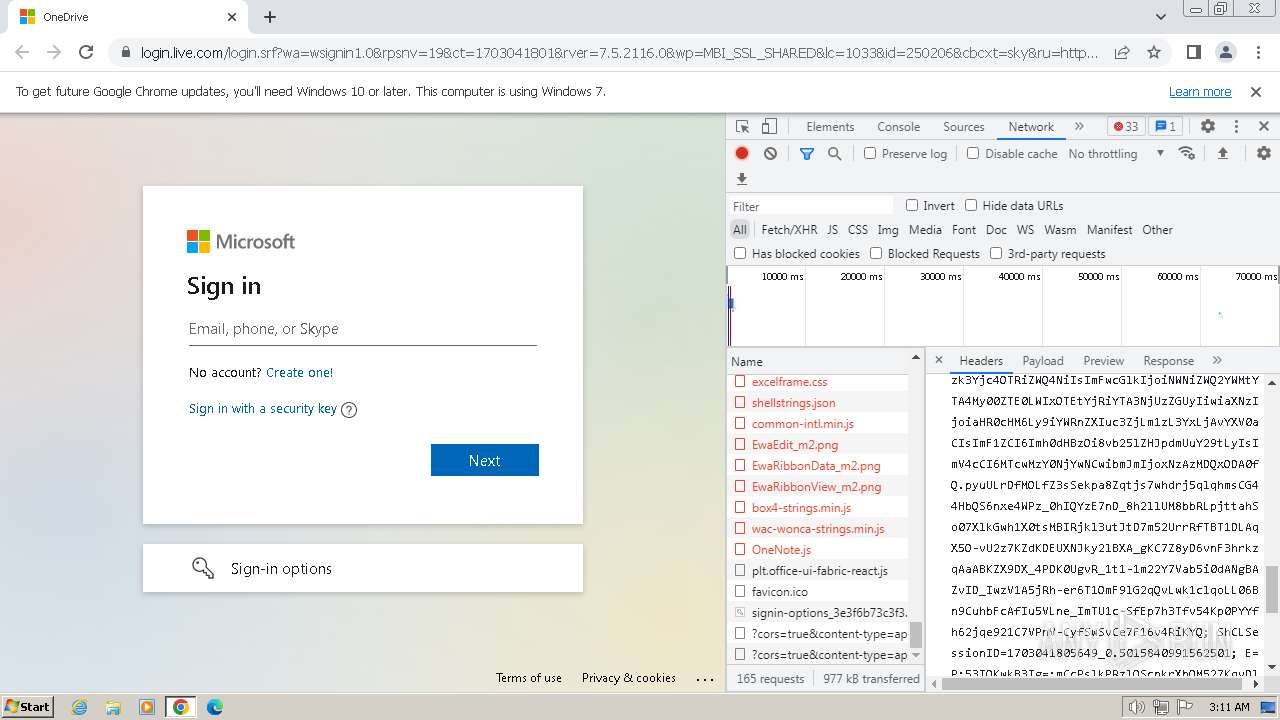Click Sign in with a security key
Screen dimensions: 1280x720
tap(263, 408)
